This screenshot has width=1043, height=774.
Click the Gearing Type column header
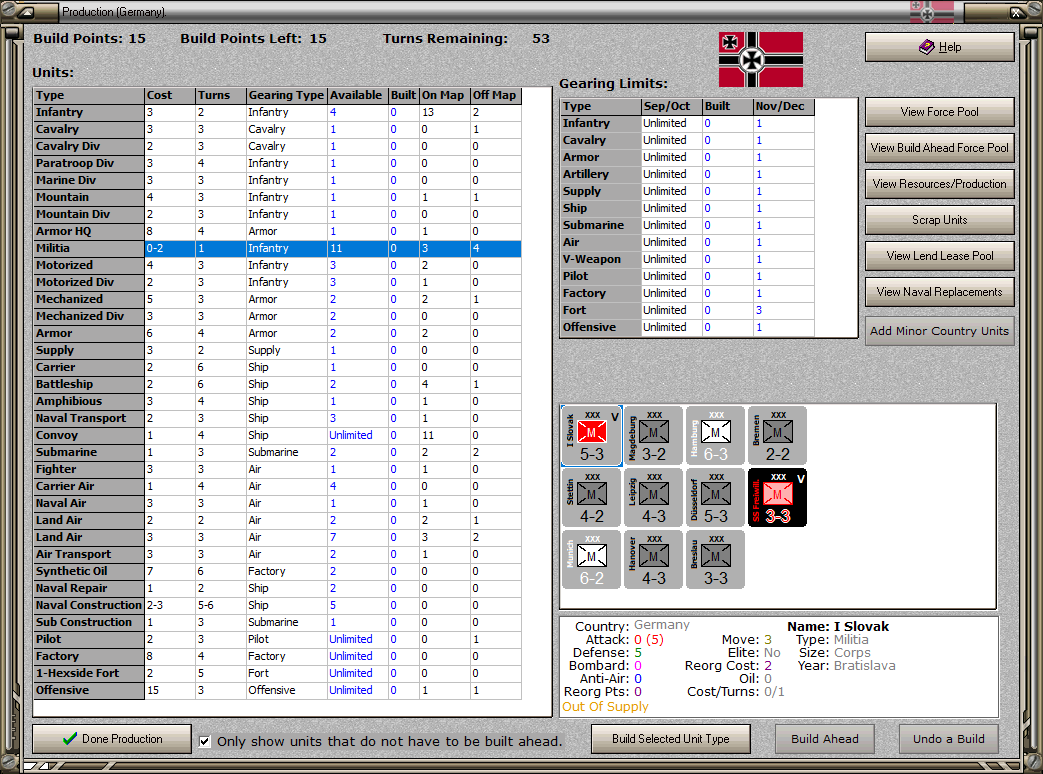[x=287, y=96]
